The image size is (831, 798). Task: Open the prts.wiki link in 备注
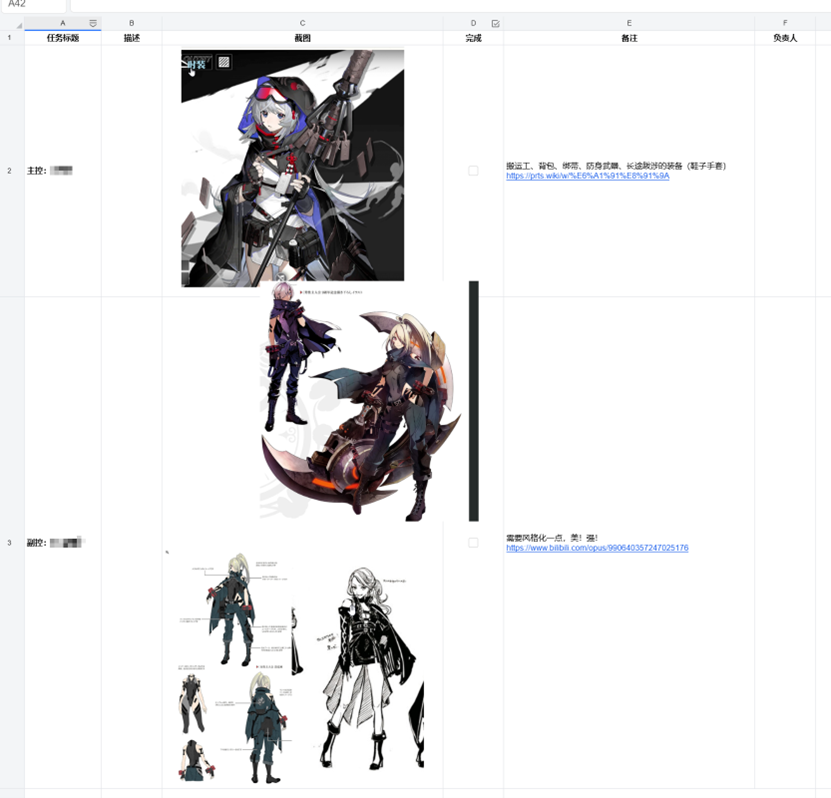click(x=587, y=176)
